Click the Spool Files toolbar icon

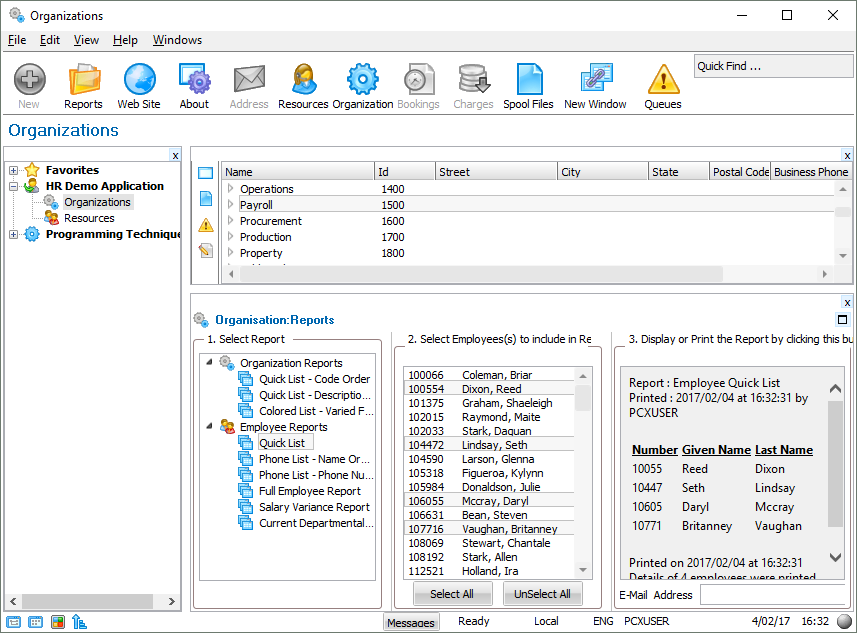pyautogui.click(x=528, y=85)
